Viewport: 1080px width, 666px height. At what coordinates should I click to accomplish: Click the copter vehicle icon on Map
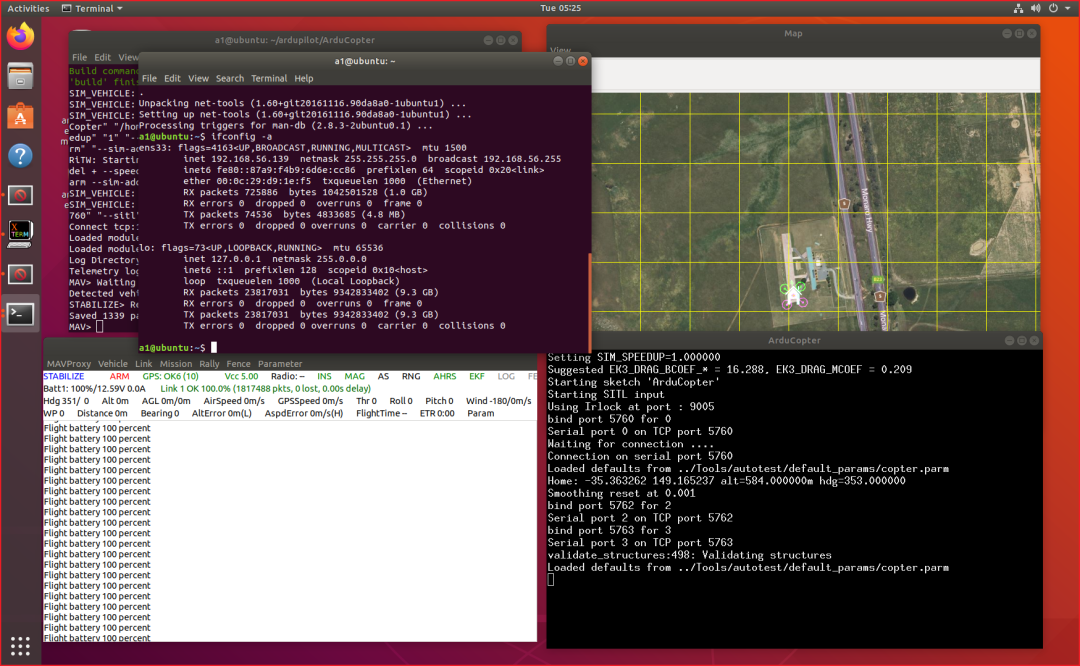793,295
